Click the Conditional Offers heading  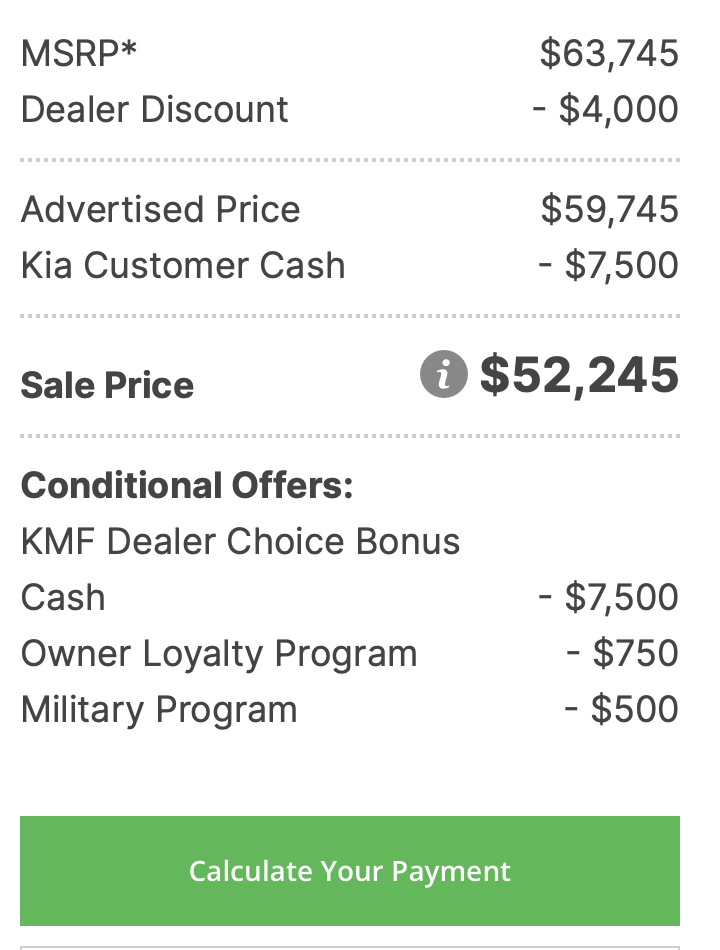[x=187, y=486]
